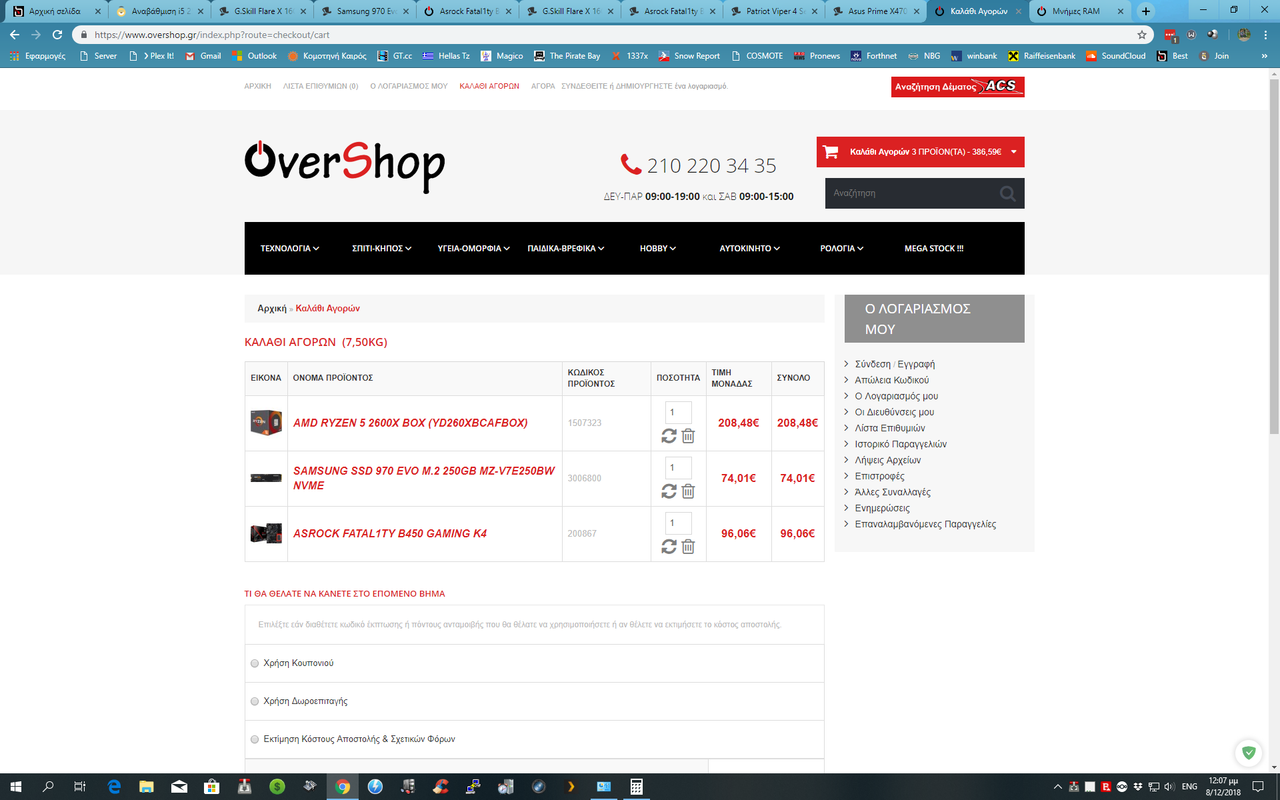Open Calculator app in taskbar
The image size is (1280, 800).
point(635,787)
